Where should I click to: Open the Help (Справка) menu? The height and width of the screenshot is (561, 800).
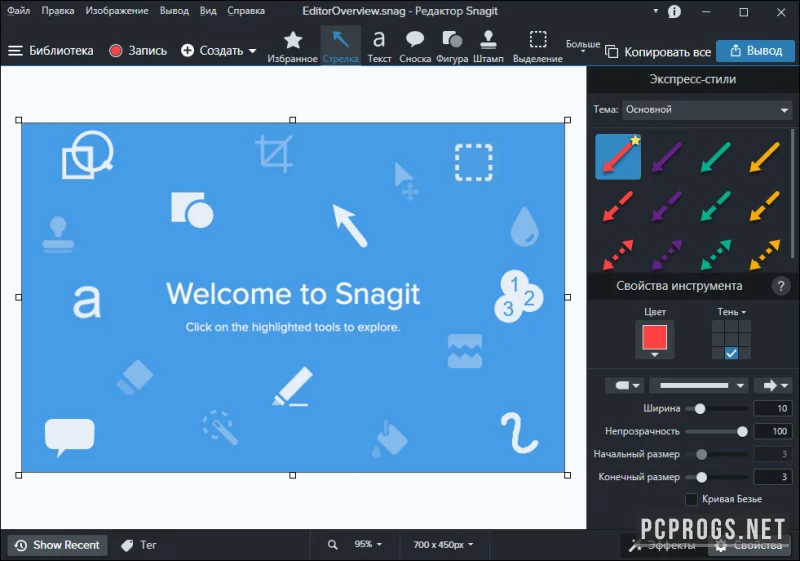(x=246, y=11)
